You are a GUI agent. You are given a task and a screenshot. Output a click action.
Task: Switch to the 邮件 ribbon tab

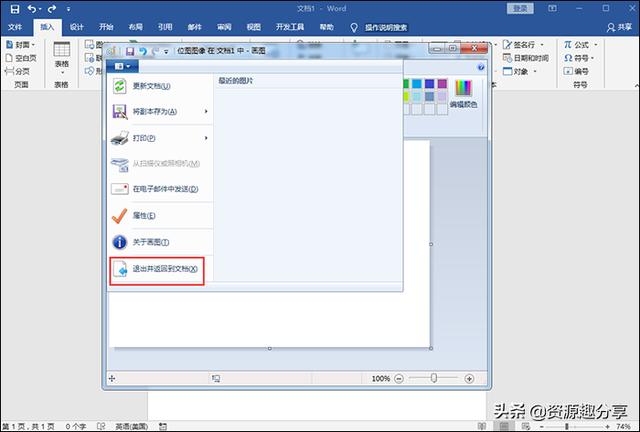(x=194, y=27)
